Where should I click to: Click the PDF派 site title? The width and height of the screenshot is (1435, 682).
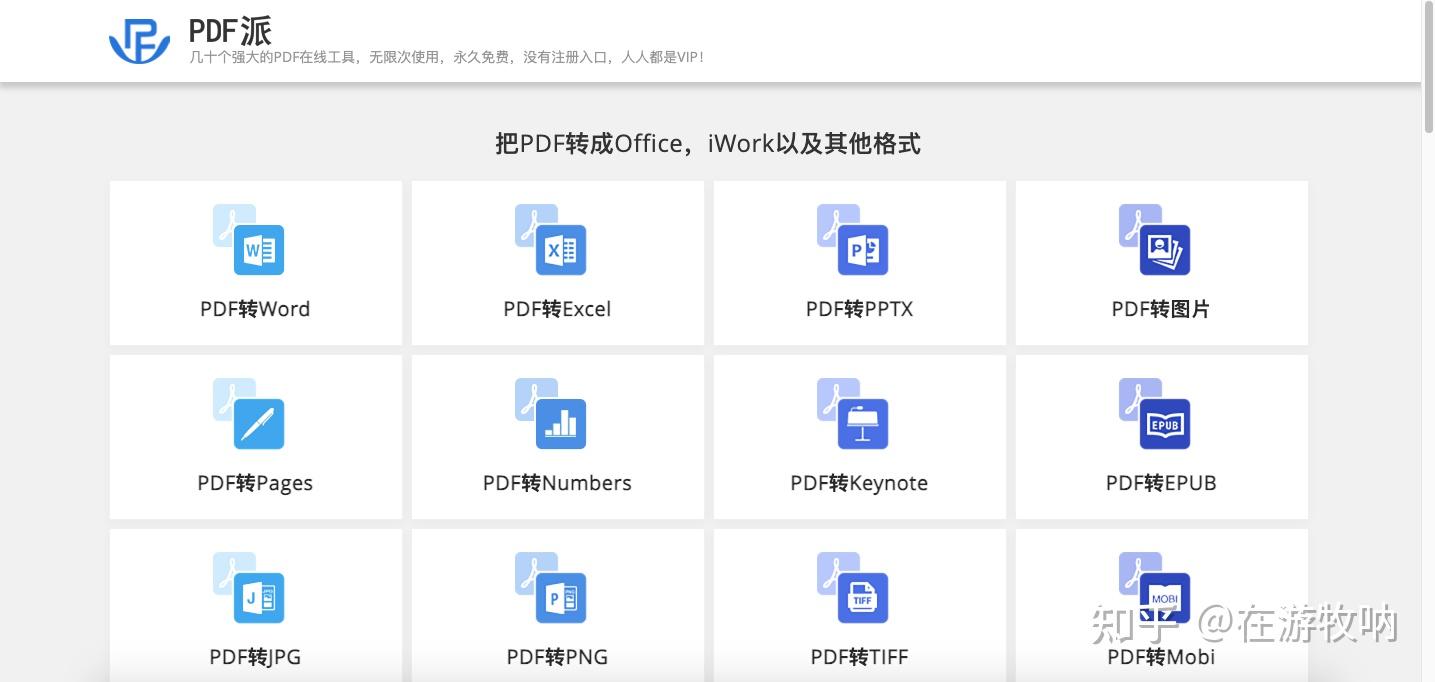pos(230,30)
